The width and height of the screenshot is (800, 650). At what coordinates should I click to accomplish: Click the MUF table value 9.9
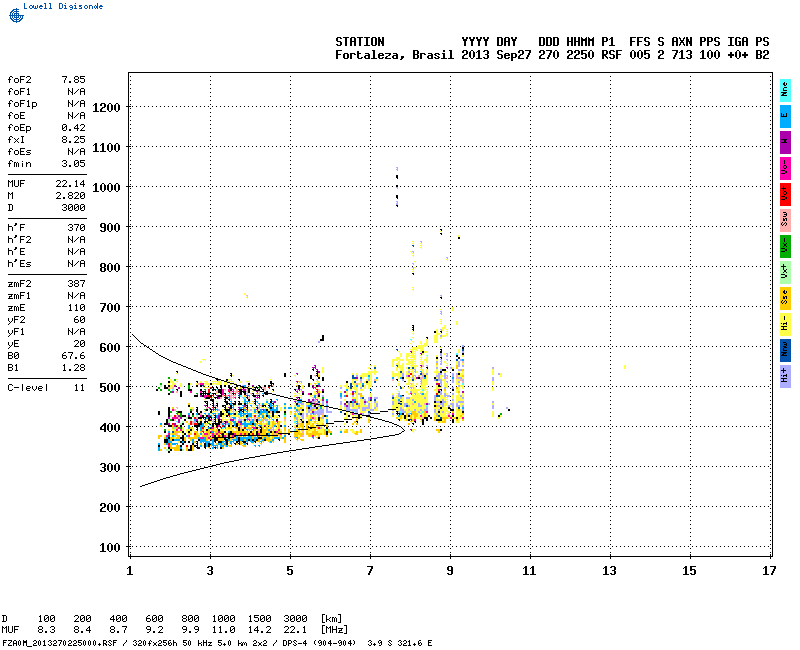click(x=191, y=630)
